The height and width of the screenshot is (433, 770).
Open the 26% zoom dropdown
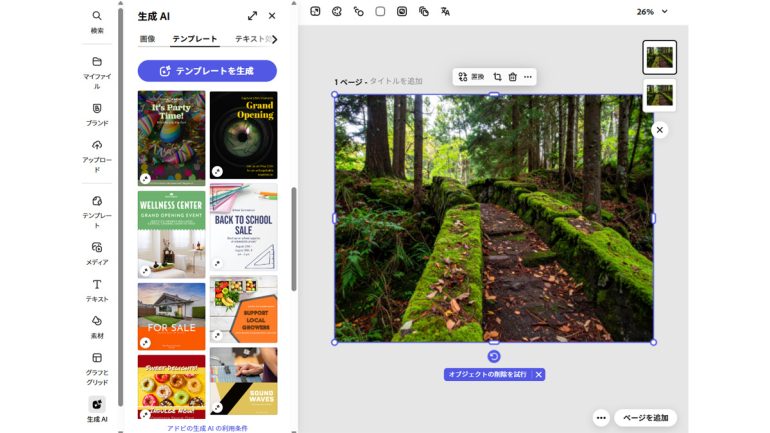pyautogui.click(x=652, y=12)
